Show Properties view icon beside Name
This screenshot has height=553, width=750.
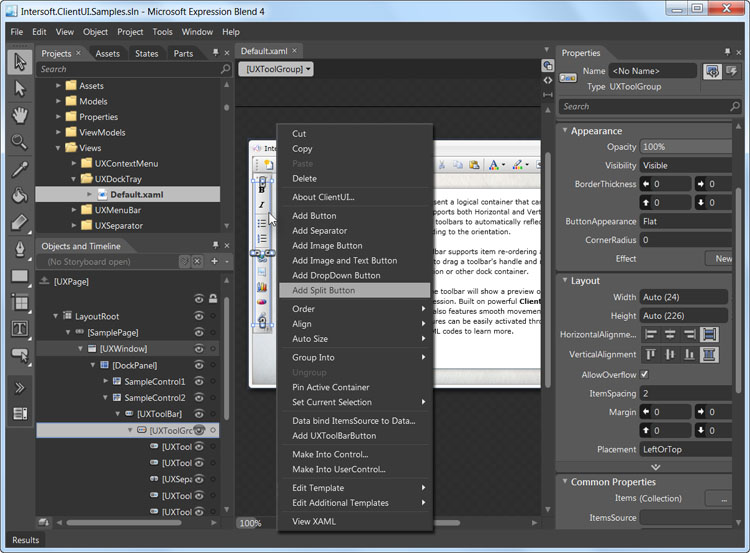point(712,72)
